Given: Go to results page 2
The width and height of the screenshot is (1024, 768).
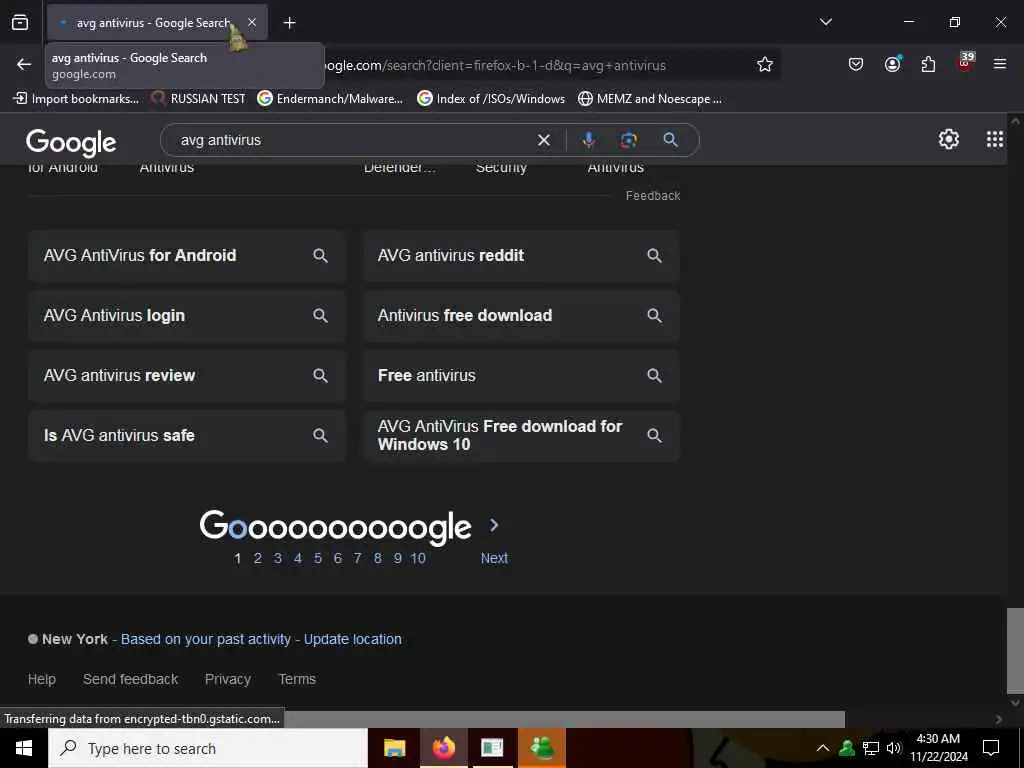Looking at the screenshot, I should click(x=258, y=558).
